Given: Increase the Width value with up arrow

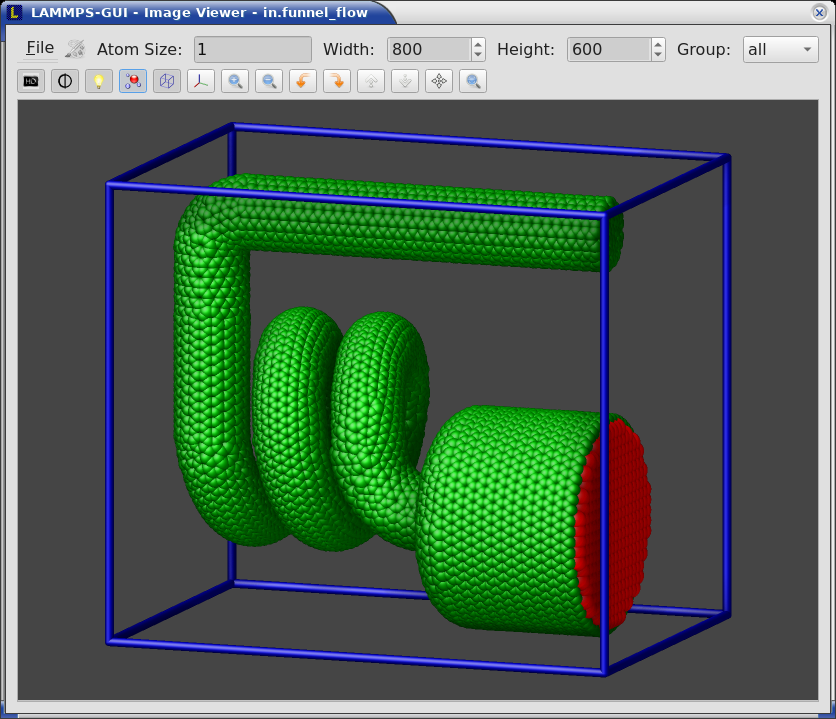Looking at the screenshot, I should click(x=478, y=44).
